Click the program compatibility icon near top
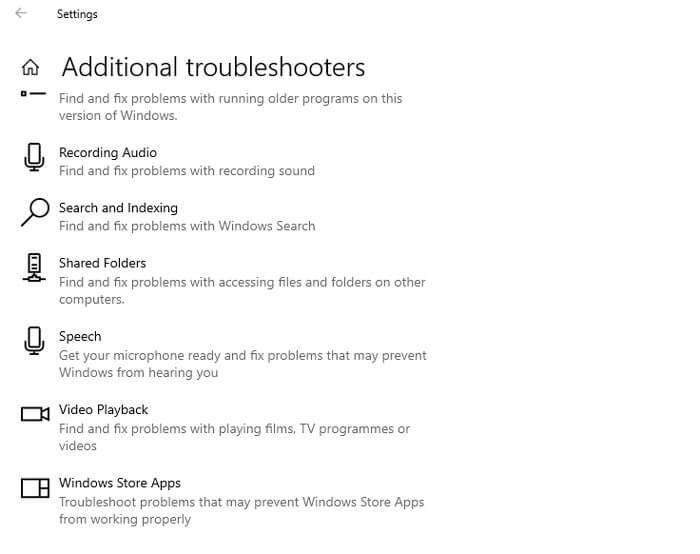This screenshot has height=554, width=700. point(33,93)
